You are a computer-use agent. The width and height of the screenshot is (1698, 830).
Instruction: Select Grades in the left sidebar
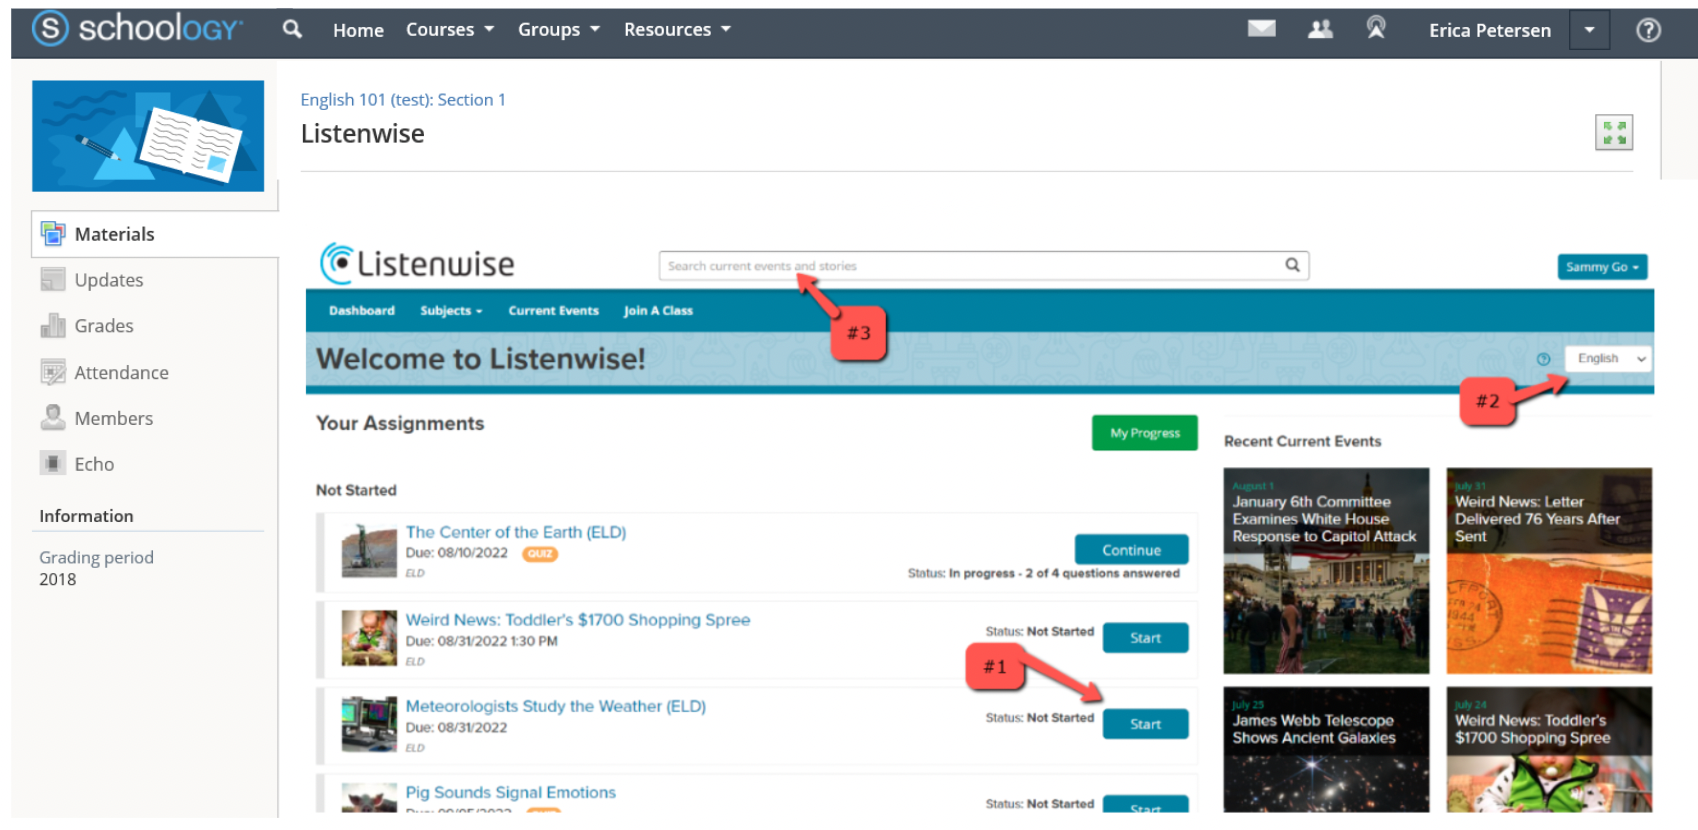point(103,326)
